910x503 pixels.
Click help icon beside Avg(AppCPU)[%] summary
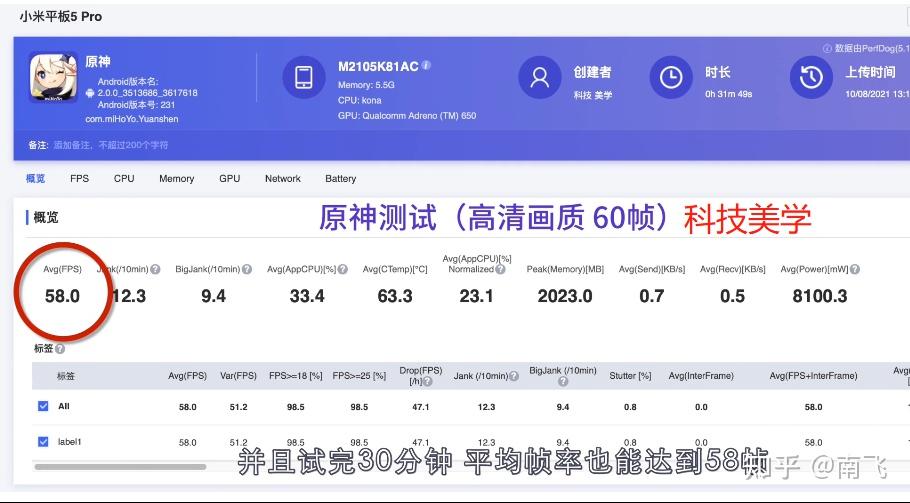342,269
